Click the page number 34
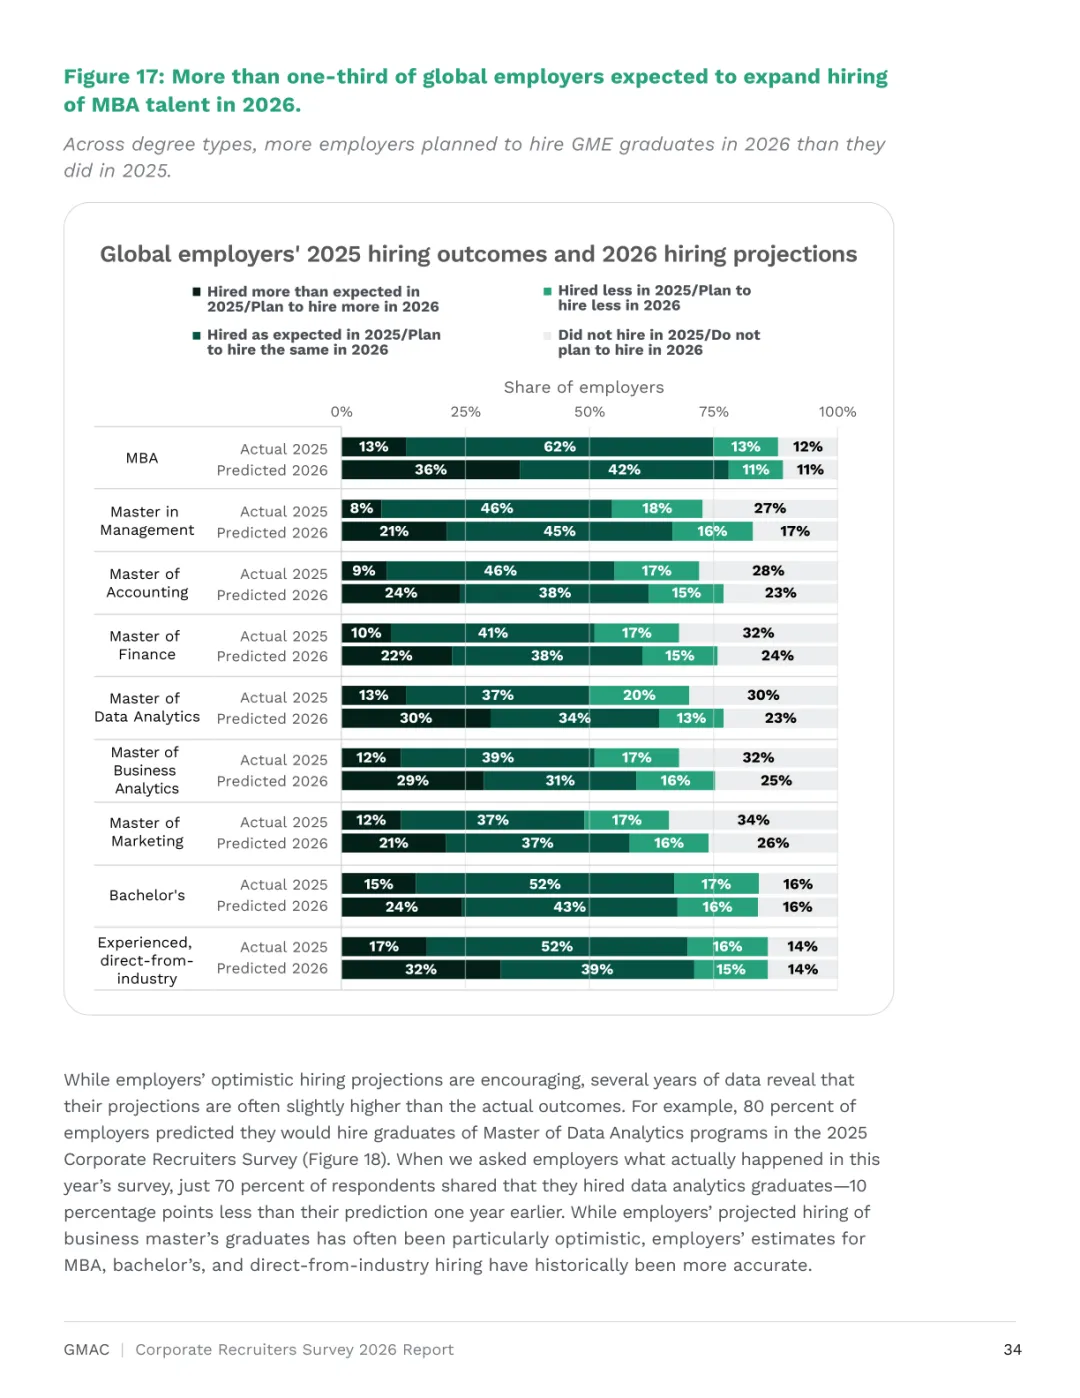Screen dimensions: 1080x1398 1012,1350
